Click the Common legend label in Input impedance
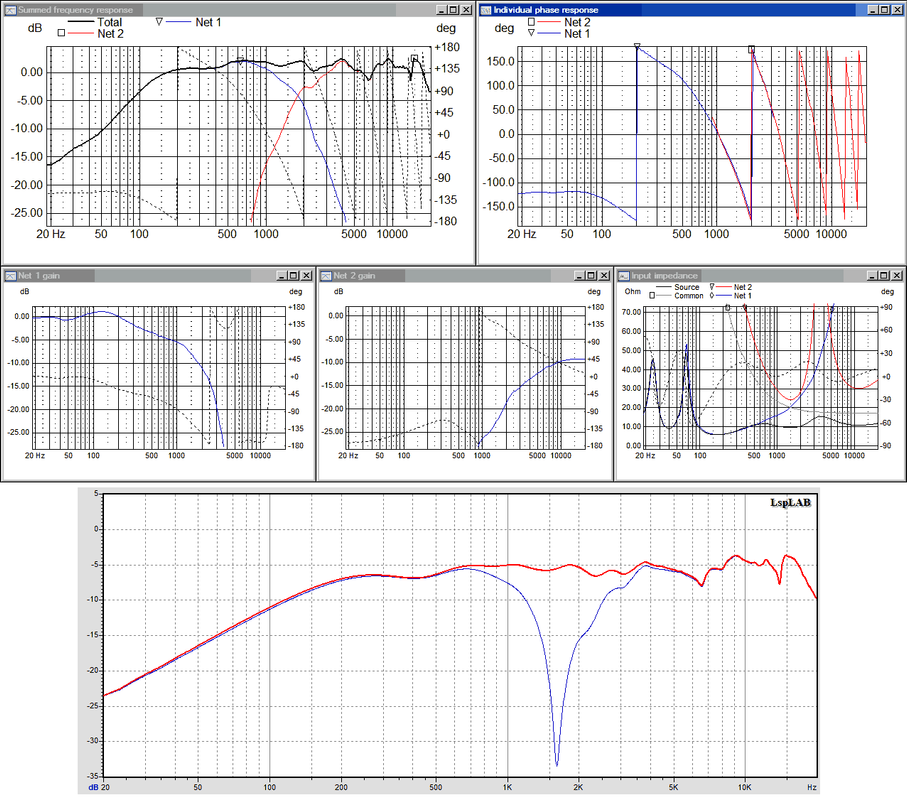The image size is (907, 800). [x=689, y=296]
